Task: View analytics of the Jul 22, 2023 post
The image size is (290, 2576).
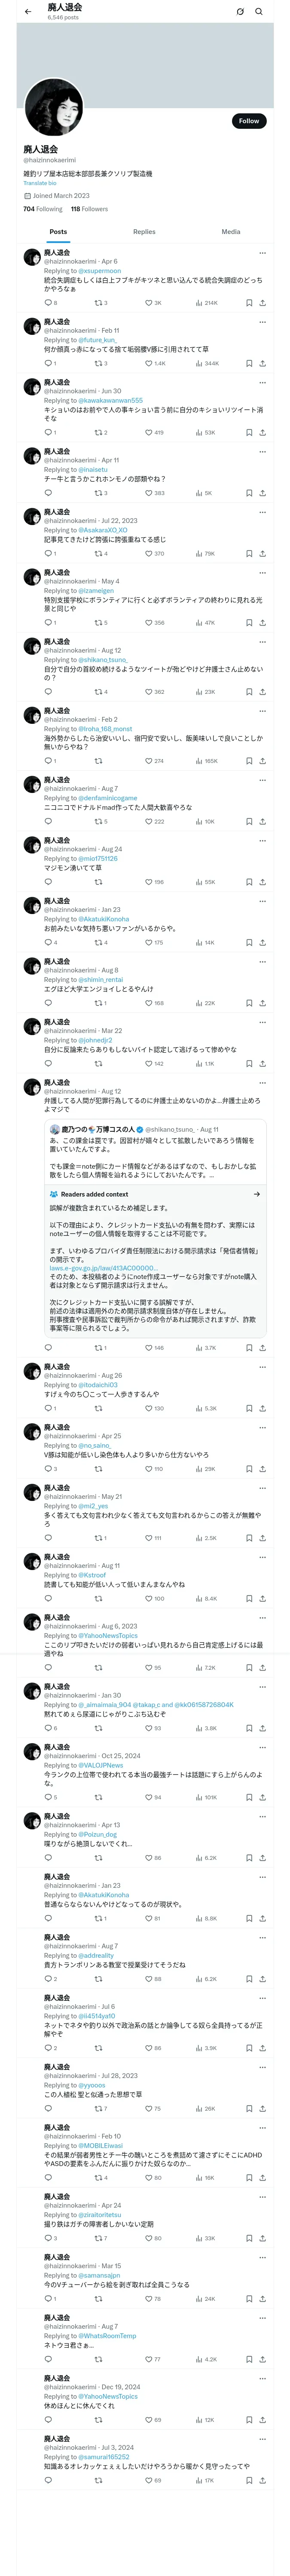Action: click(x=199, y=554)
